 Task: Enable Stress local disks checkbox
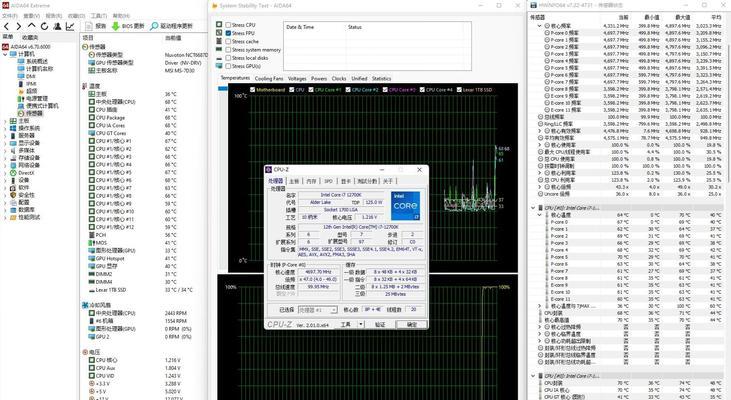click(x=228, y=58)
